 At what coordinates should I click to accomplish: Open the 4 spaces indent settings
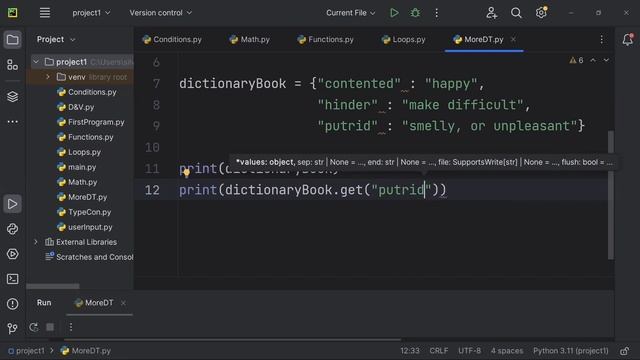(x=507, y=351)
